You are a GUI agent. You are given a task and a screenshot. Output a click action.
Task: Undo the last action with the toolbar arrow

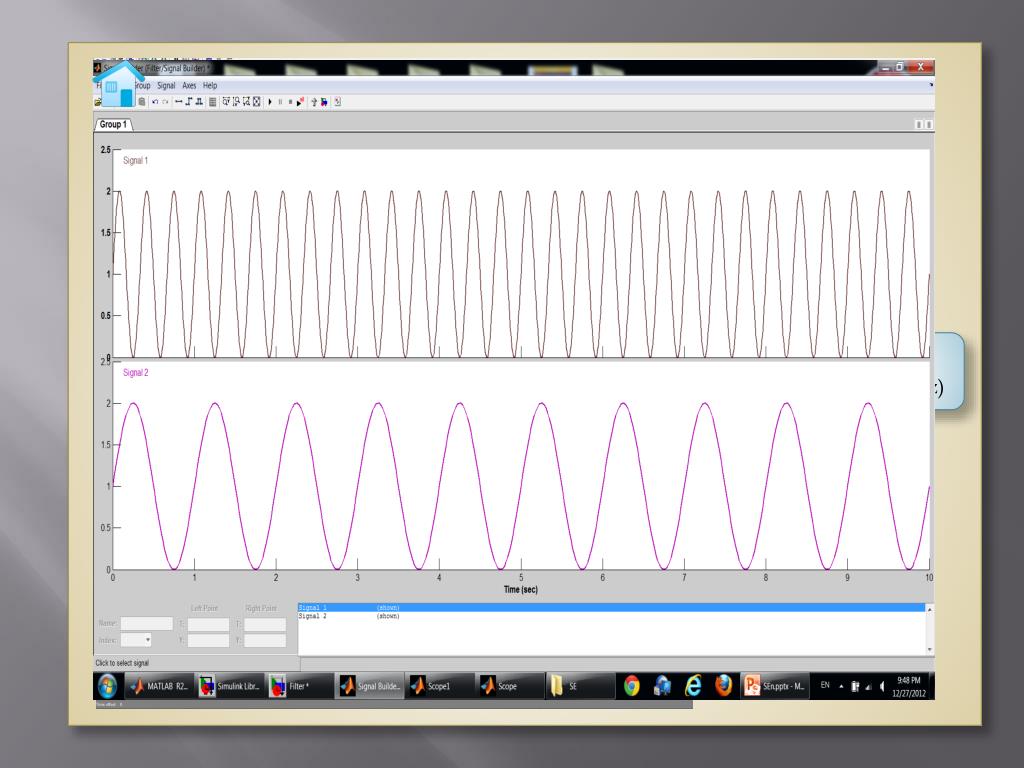click(155, 102)
